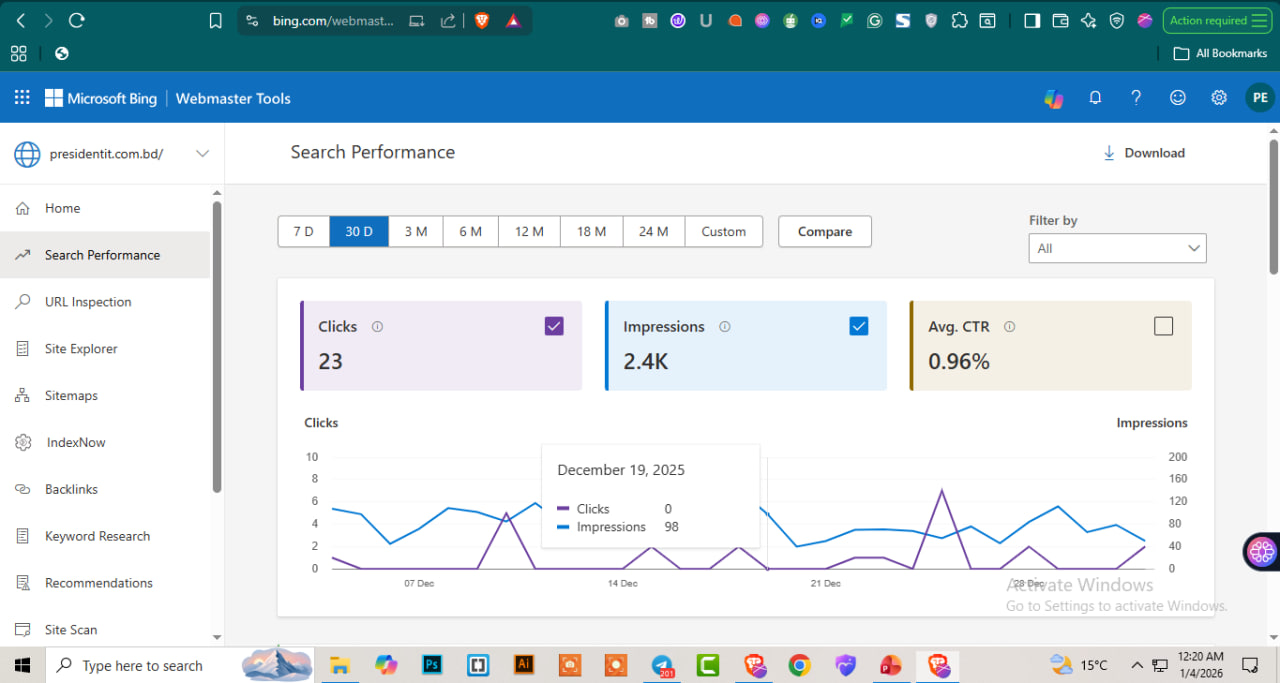Click the Impressions info icon

[x=725, y=327]
